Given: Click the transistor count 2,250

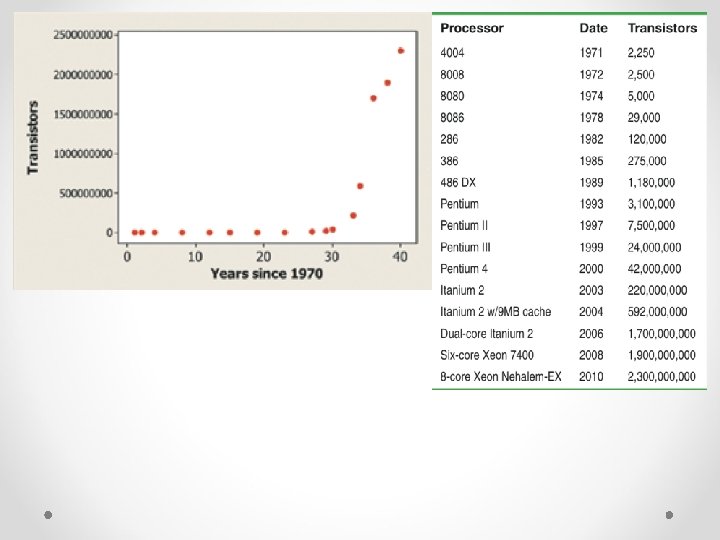Looking at the screenshot, I should [x=641, y=53].
